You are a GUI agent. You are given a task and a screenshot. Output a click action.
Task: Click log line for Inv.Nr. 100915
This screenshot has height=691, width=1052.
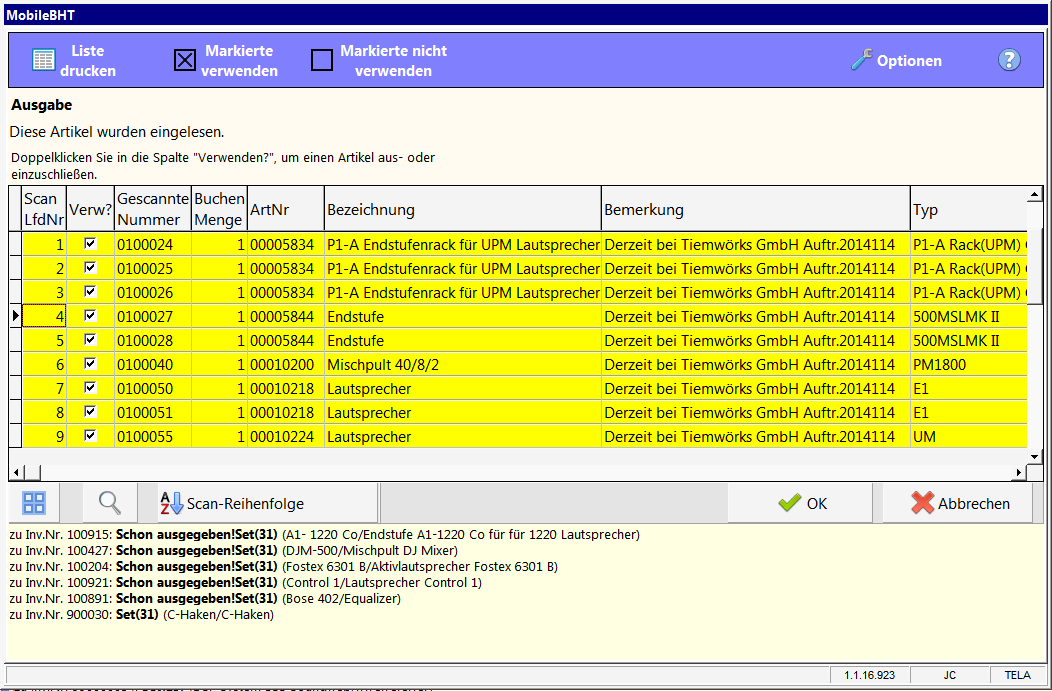325,535
